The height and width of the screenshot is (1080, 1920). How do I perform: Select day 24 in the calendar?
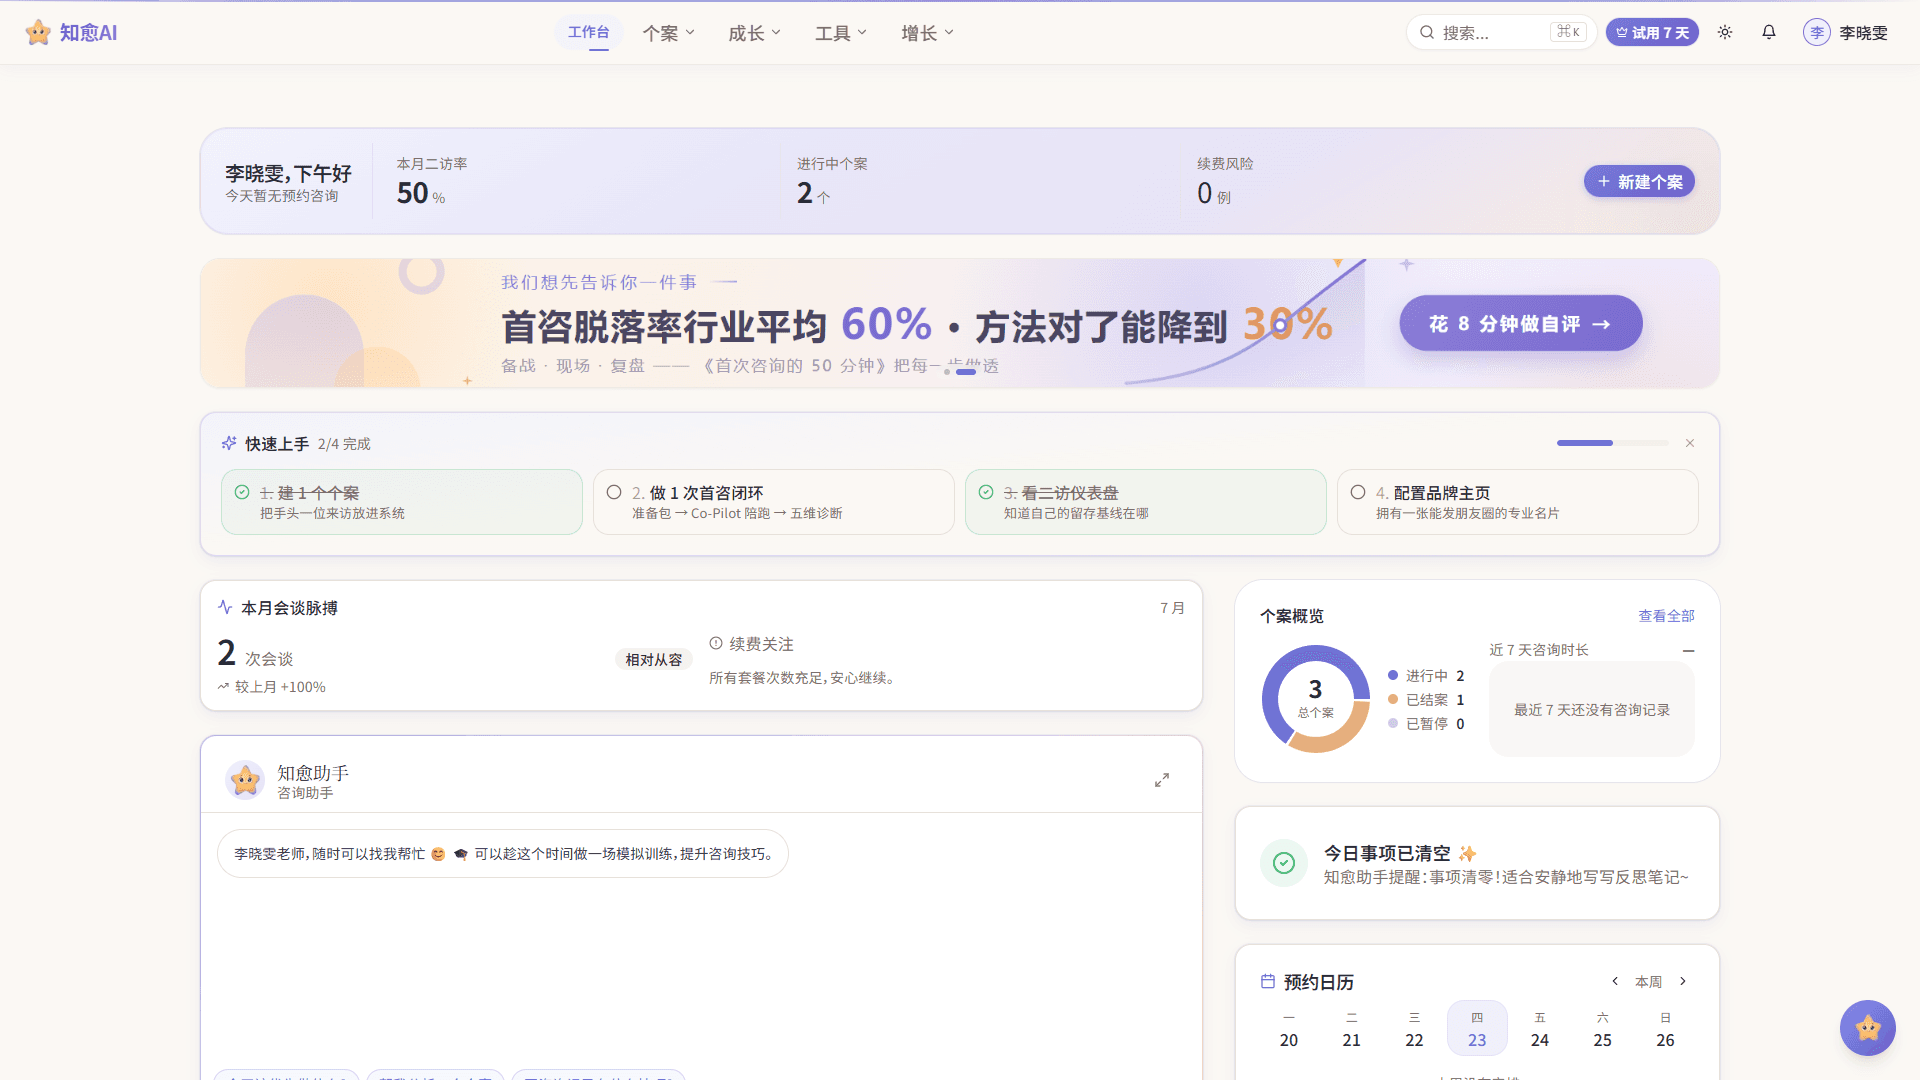[x=1540, y=1029]
